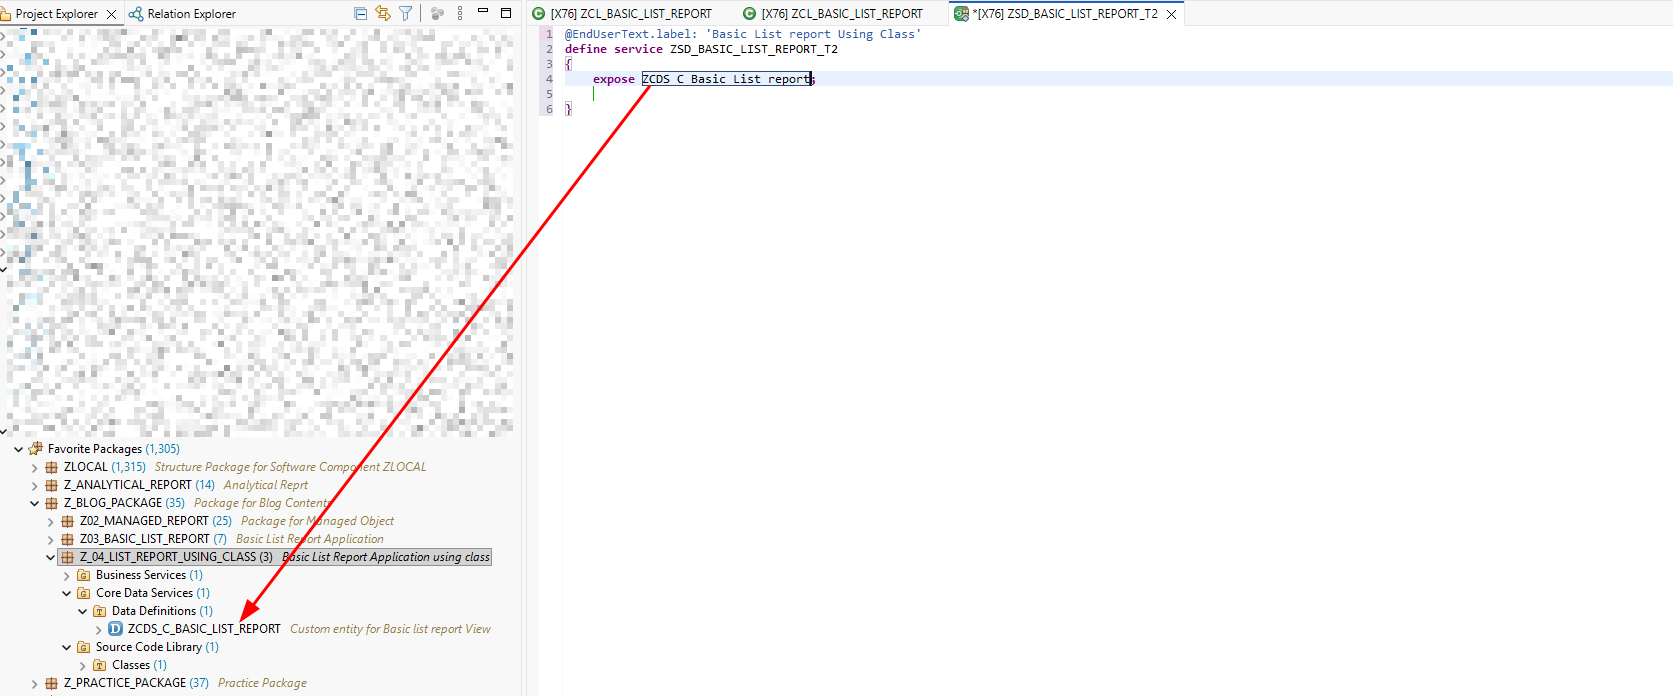
Task: Close the ZSD_BASIC_LIST_REPORT_T2 editor tab
Action: click(1171, 14)
